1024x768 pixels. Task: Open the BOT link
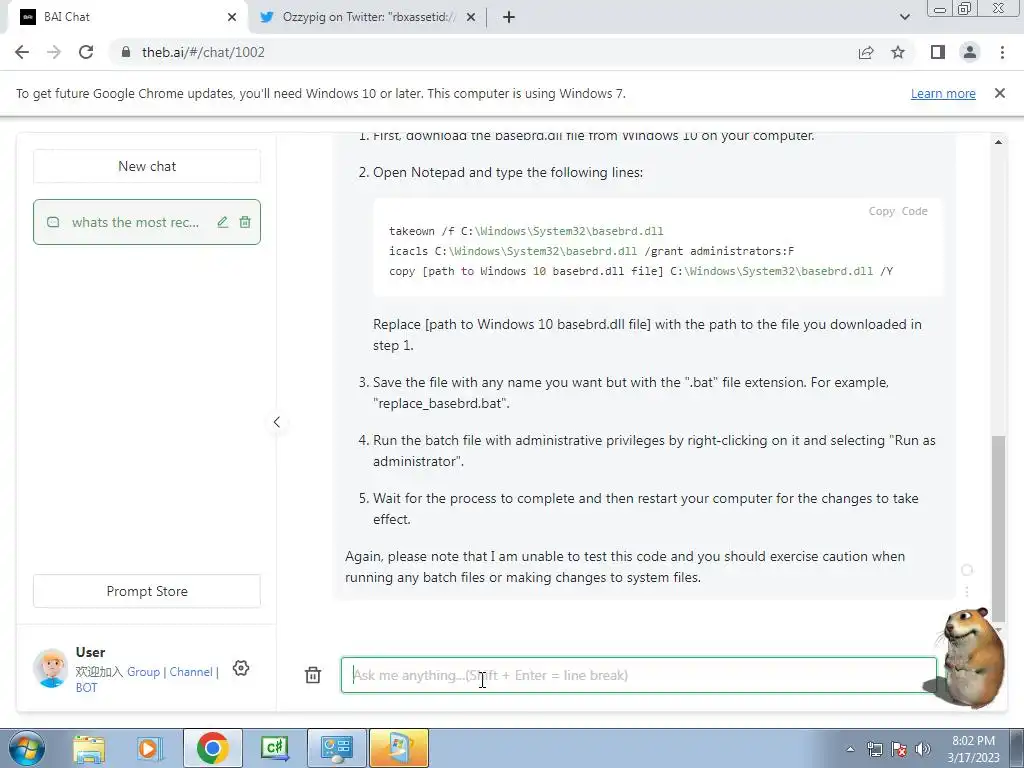86,688
